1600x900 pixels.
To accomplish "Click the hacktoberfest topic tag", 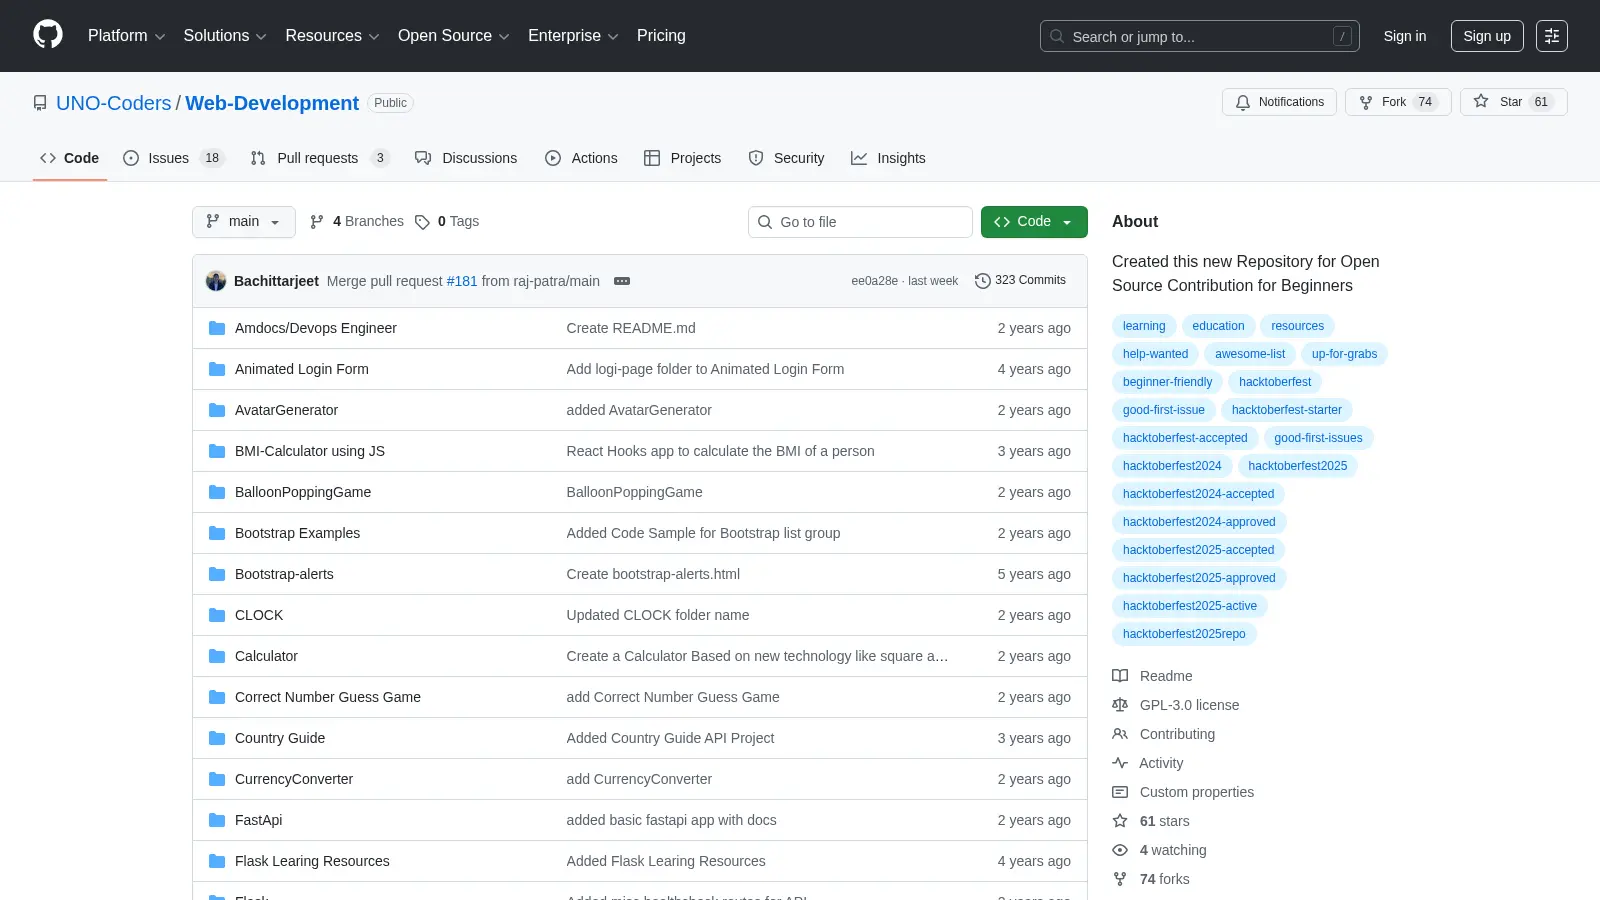I will 1275,382.
